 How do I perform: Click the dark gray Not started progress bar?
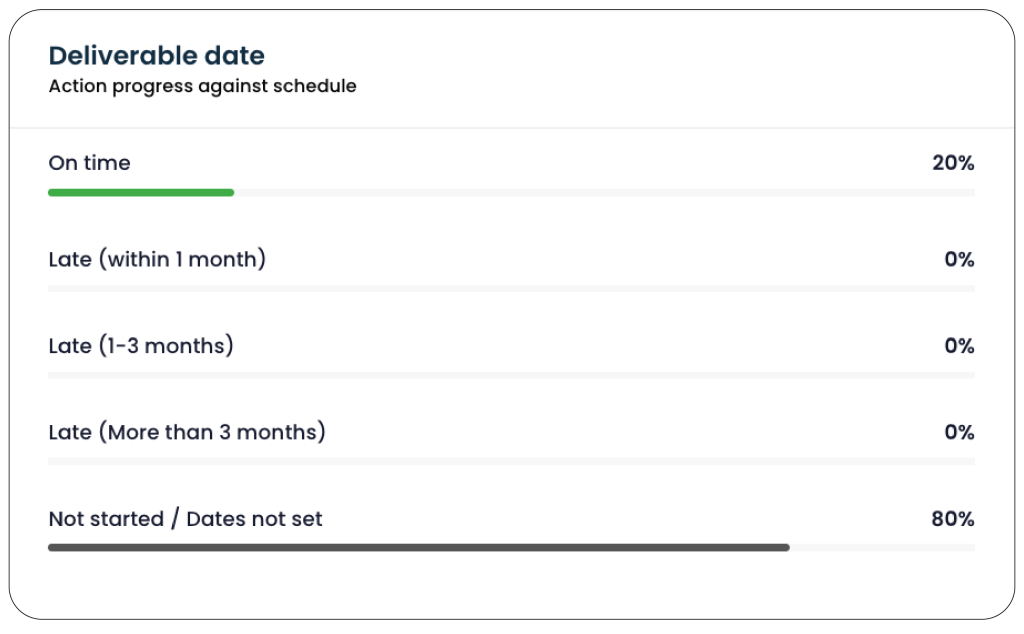[x=419, y=548]
